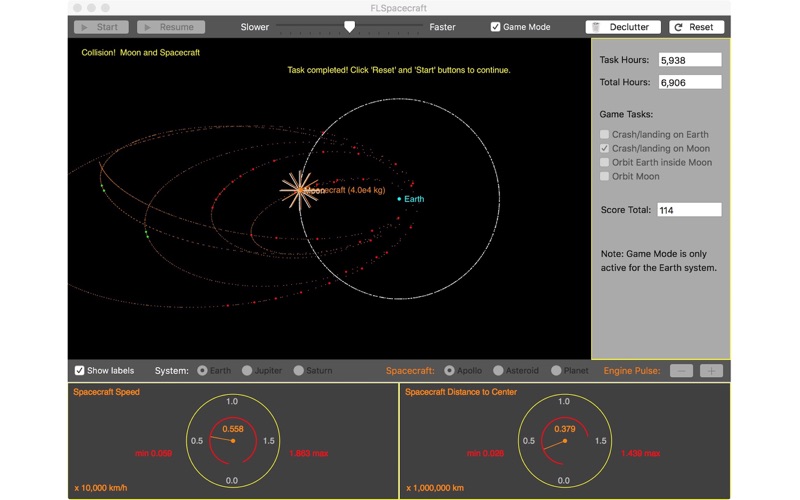Click the Start play button
Viewport: 800px width, 500px height.
(101, 27)
